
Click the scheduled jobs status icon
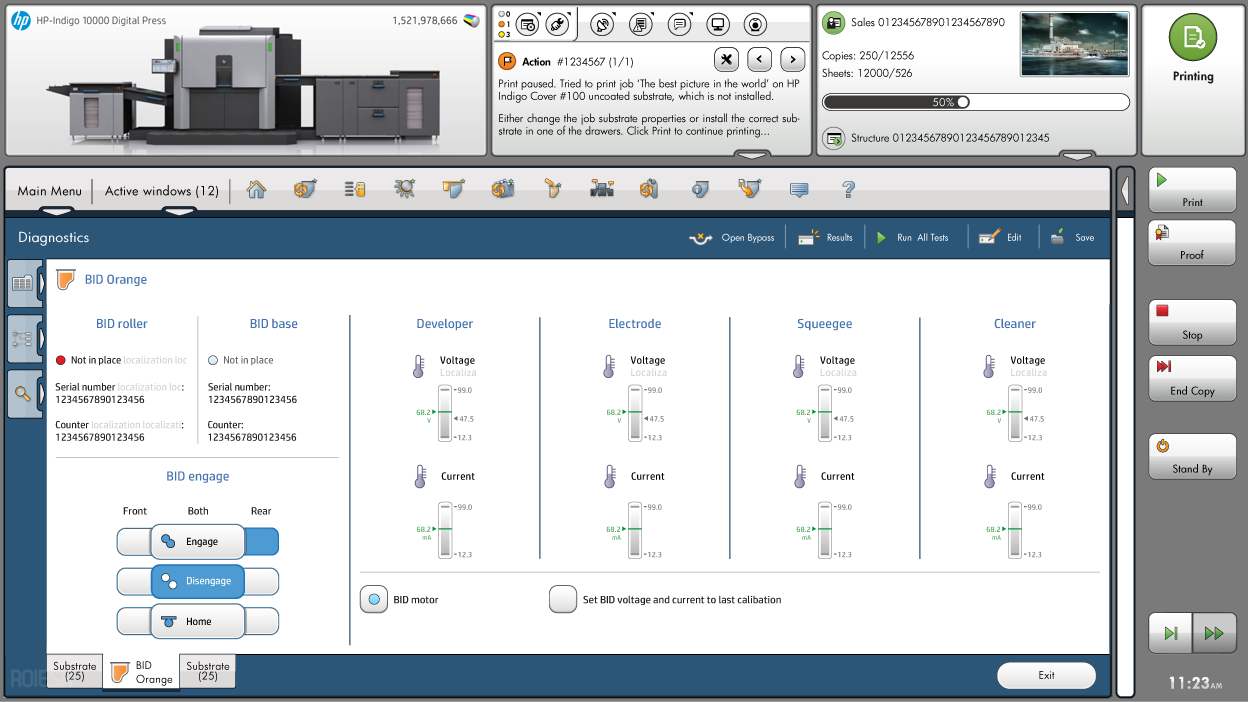[527, 24]
